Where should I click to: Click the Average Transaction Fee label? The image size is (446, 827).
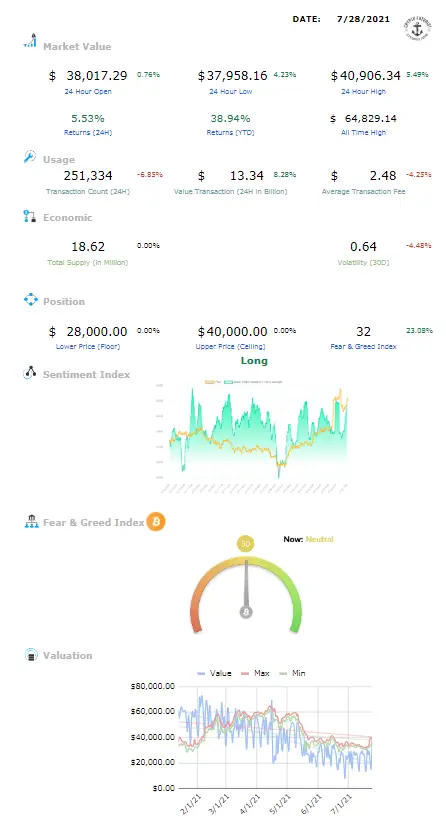point(363,191)
